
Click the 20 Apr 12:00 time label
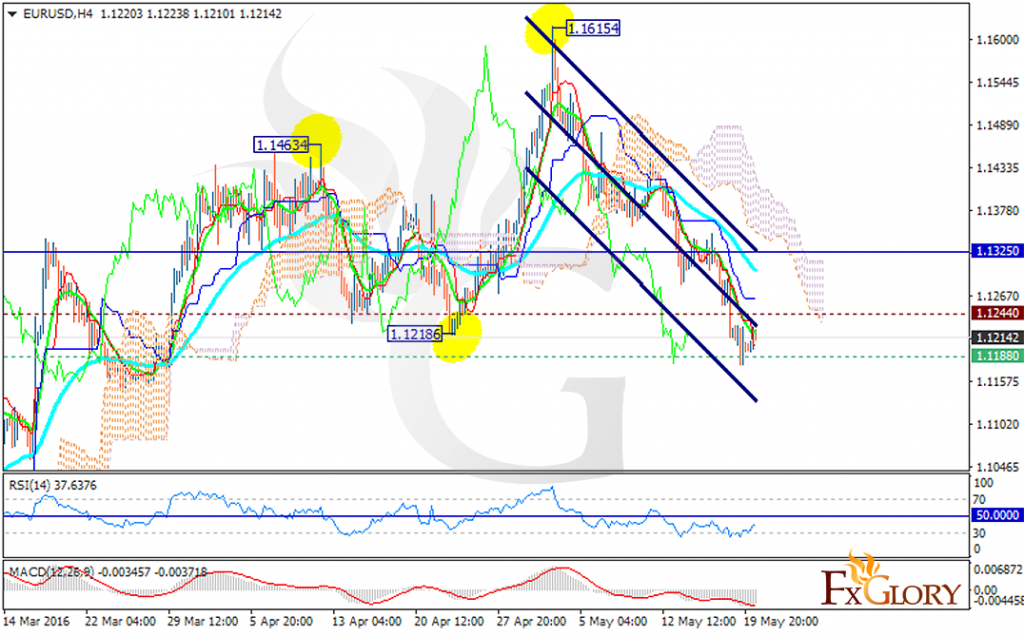(449, 621)
